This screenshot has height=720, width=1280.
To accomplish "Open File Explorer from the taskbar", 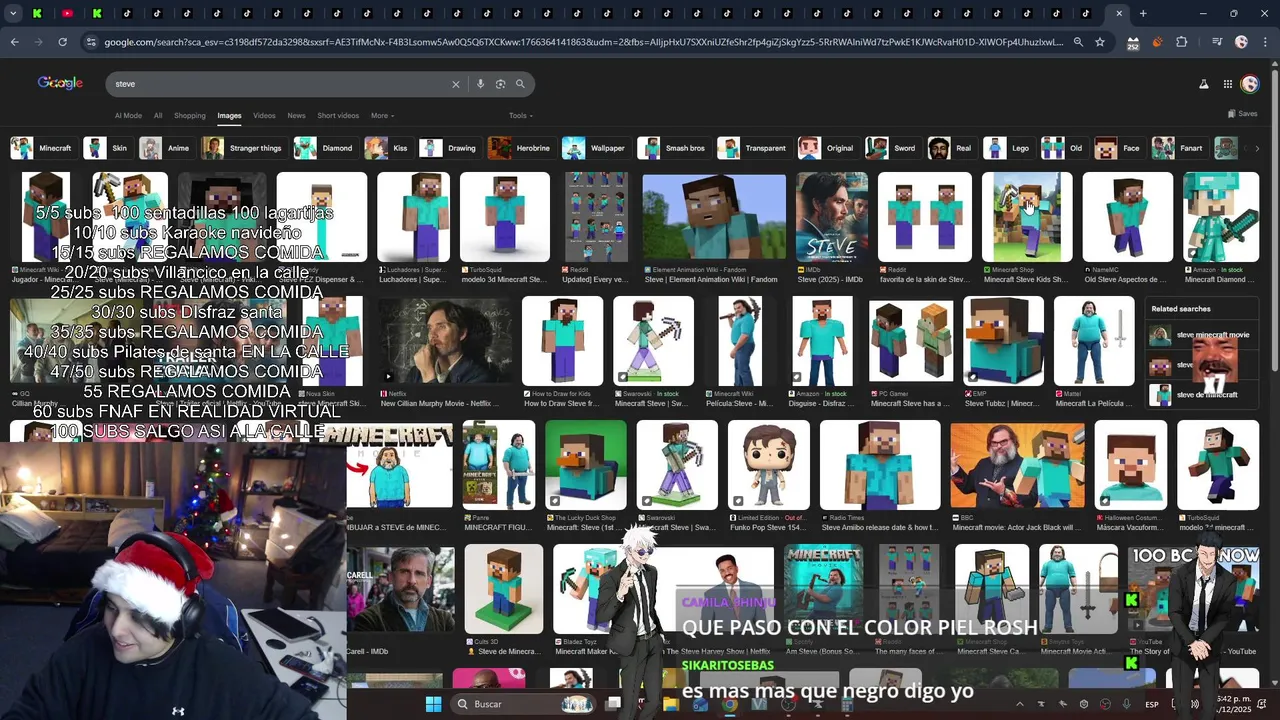I will (x=670, y=704).
